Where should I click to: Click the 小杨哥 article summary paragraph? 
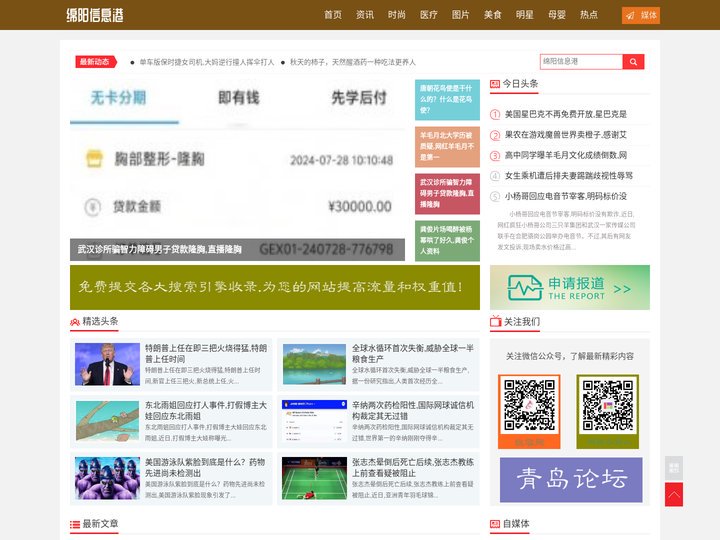click(566, 231)
